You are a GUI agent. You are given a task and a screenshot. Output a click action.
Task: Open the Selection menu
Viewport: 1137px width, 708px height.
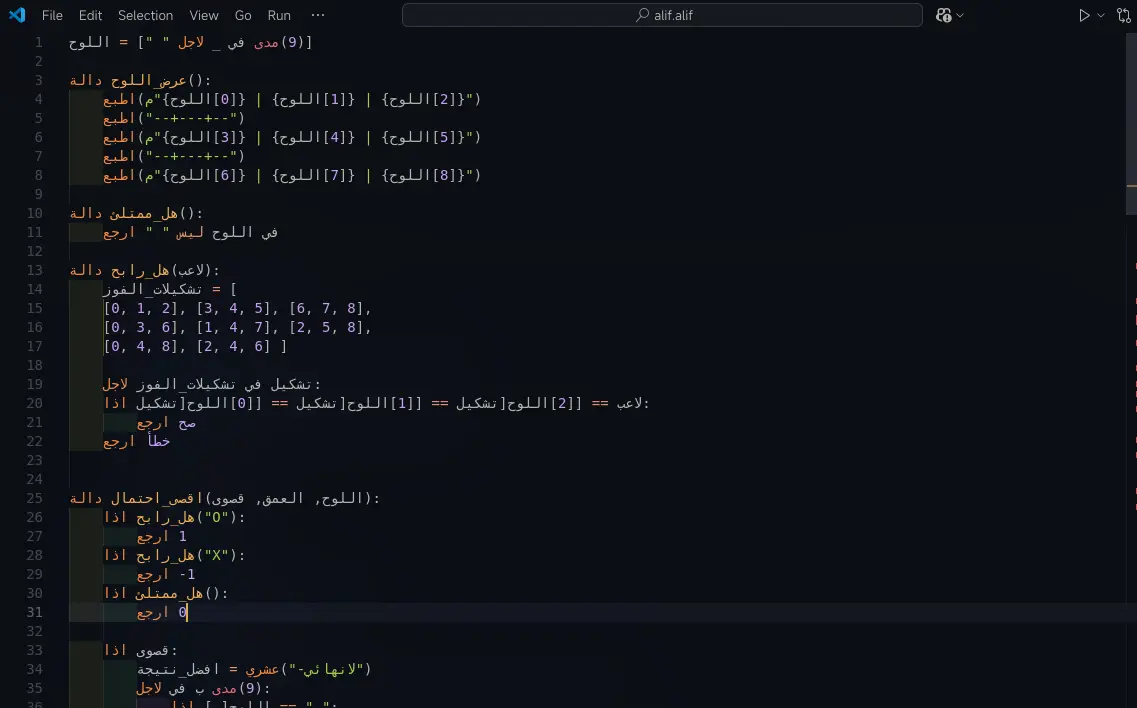click(x=145, y=15)
